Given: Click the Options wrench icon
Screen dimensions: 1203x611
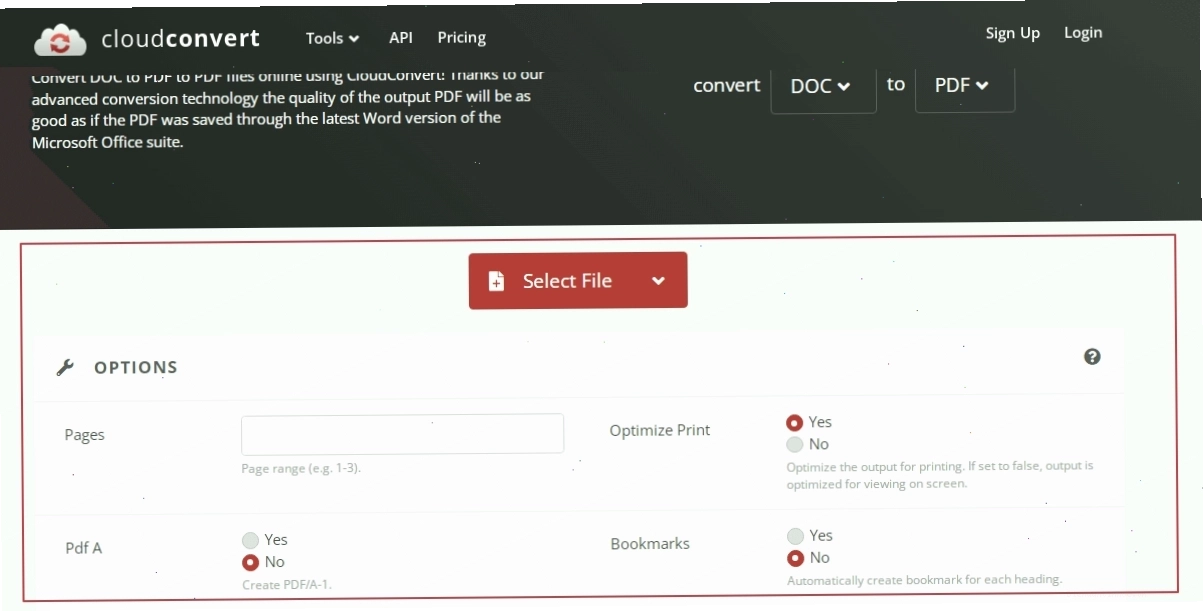Looking at the screenshot, I should click(65, 367).
